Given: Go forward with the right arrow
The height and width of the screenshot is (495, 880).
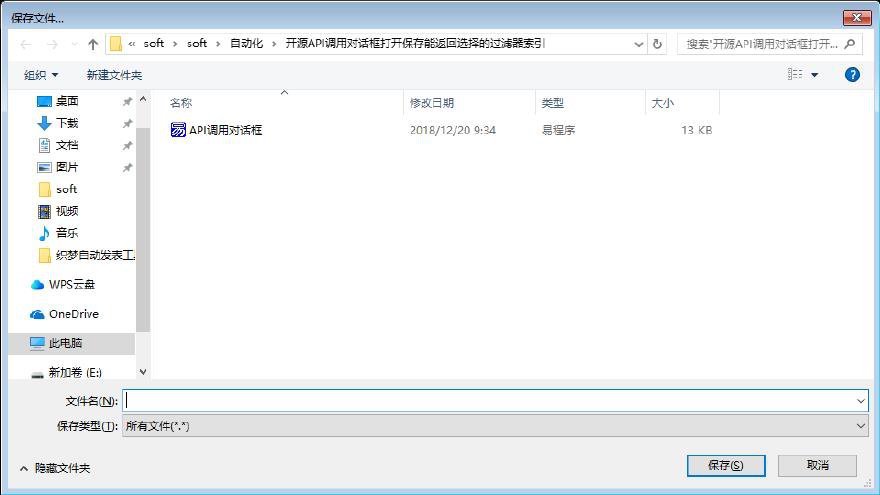Looking at the screenshot, I should click(x=52, y=44).
